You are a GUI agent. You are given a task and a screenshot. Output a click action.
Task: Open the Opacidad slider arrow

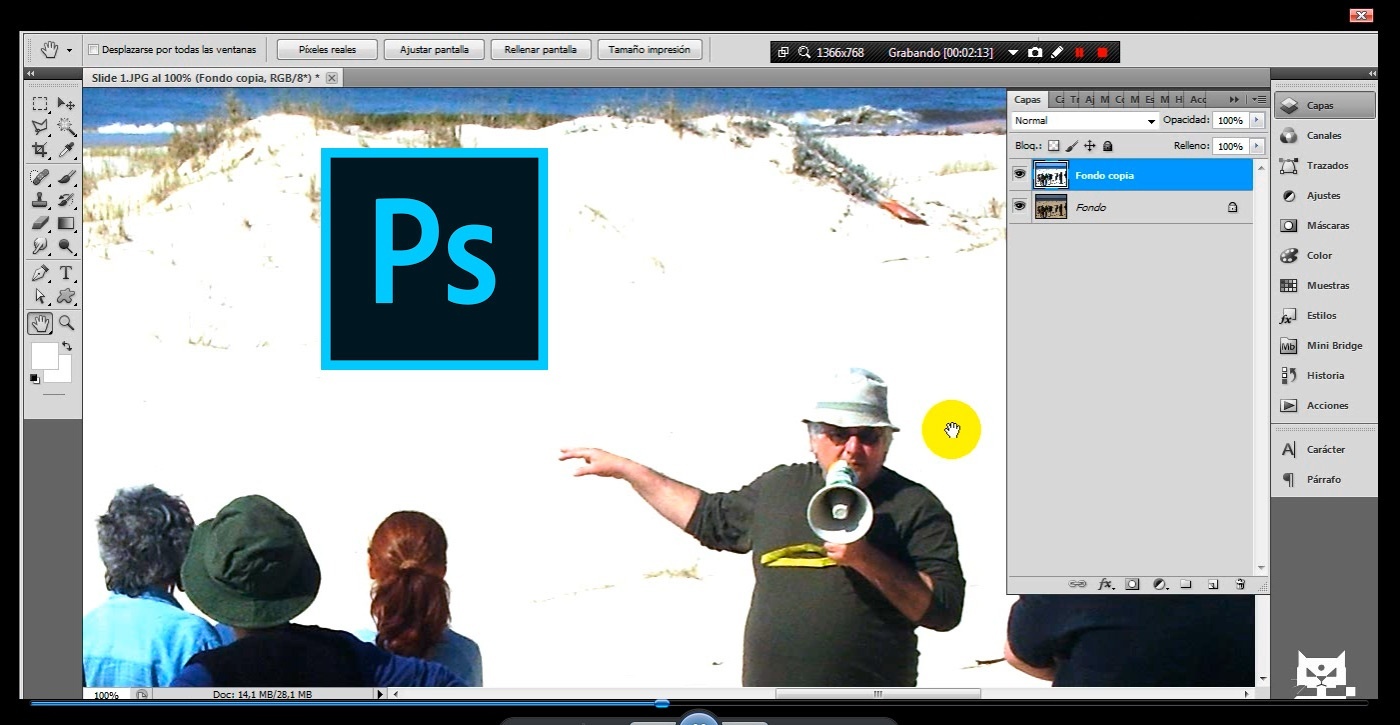(x=1257, y=120)
